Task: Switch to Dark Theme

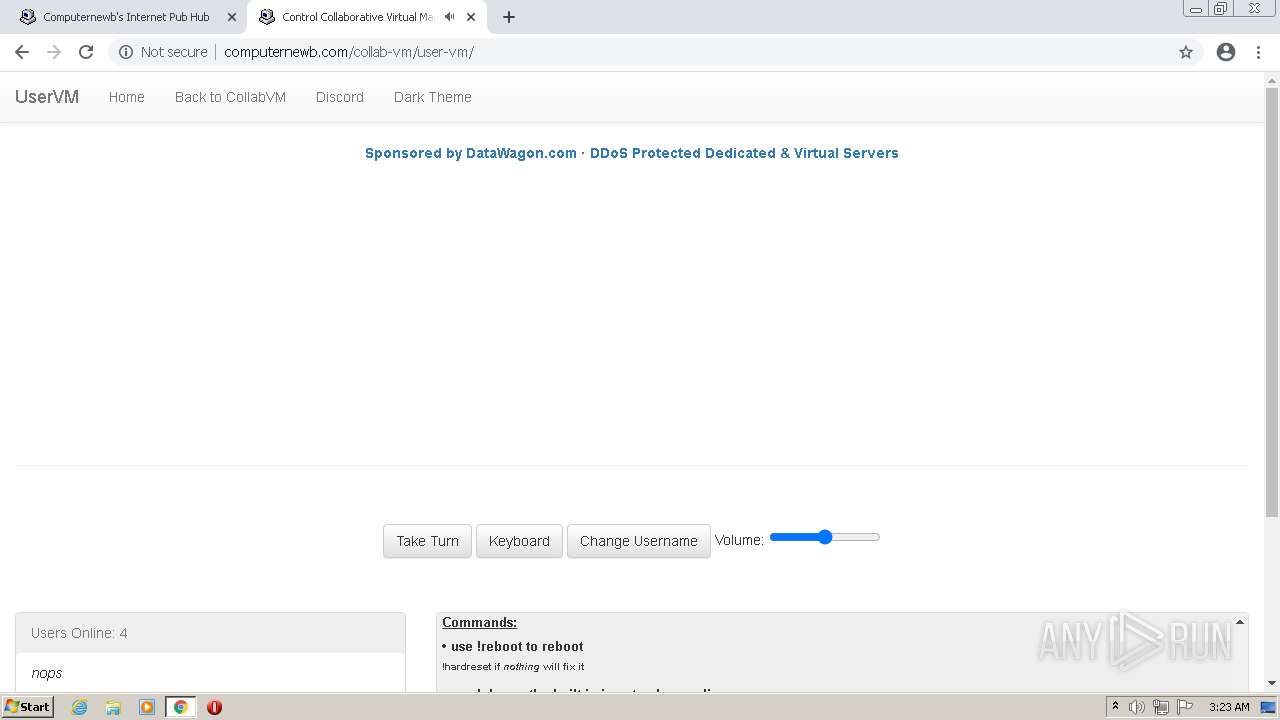Action: click(x=433, y=97)
